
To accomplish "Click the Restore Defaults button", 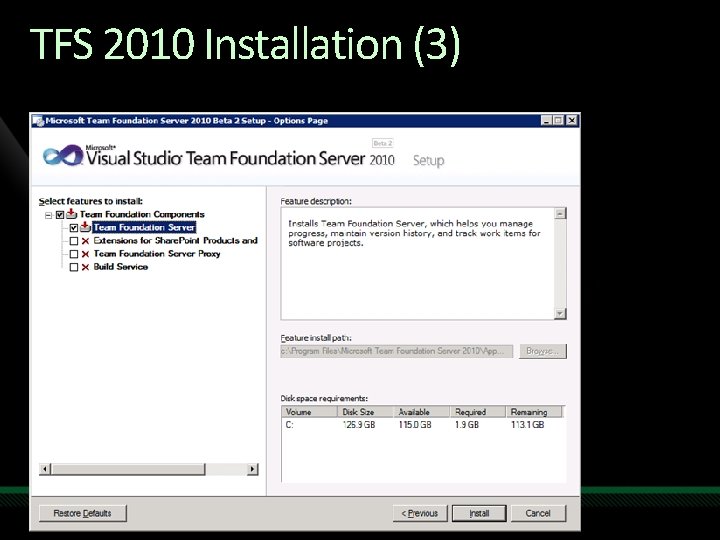I will [83, 513].
